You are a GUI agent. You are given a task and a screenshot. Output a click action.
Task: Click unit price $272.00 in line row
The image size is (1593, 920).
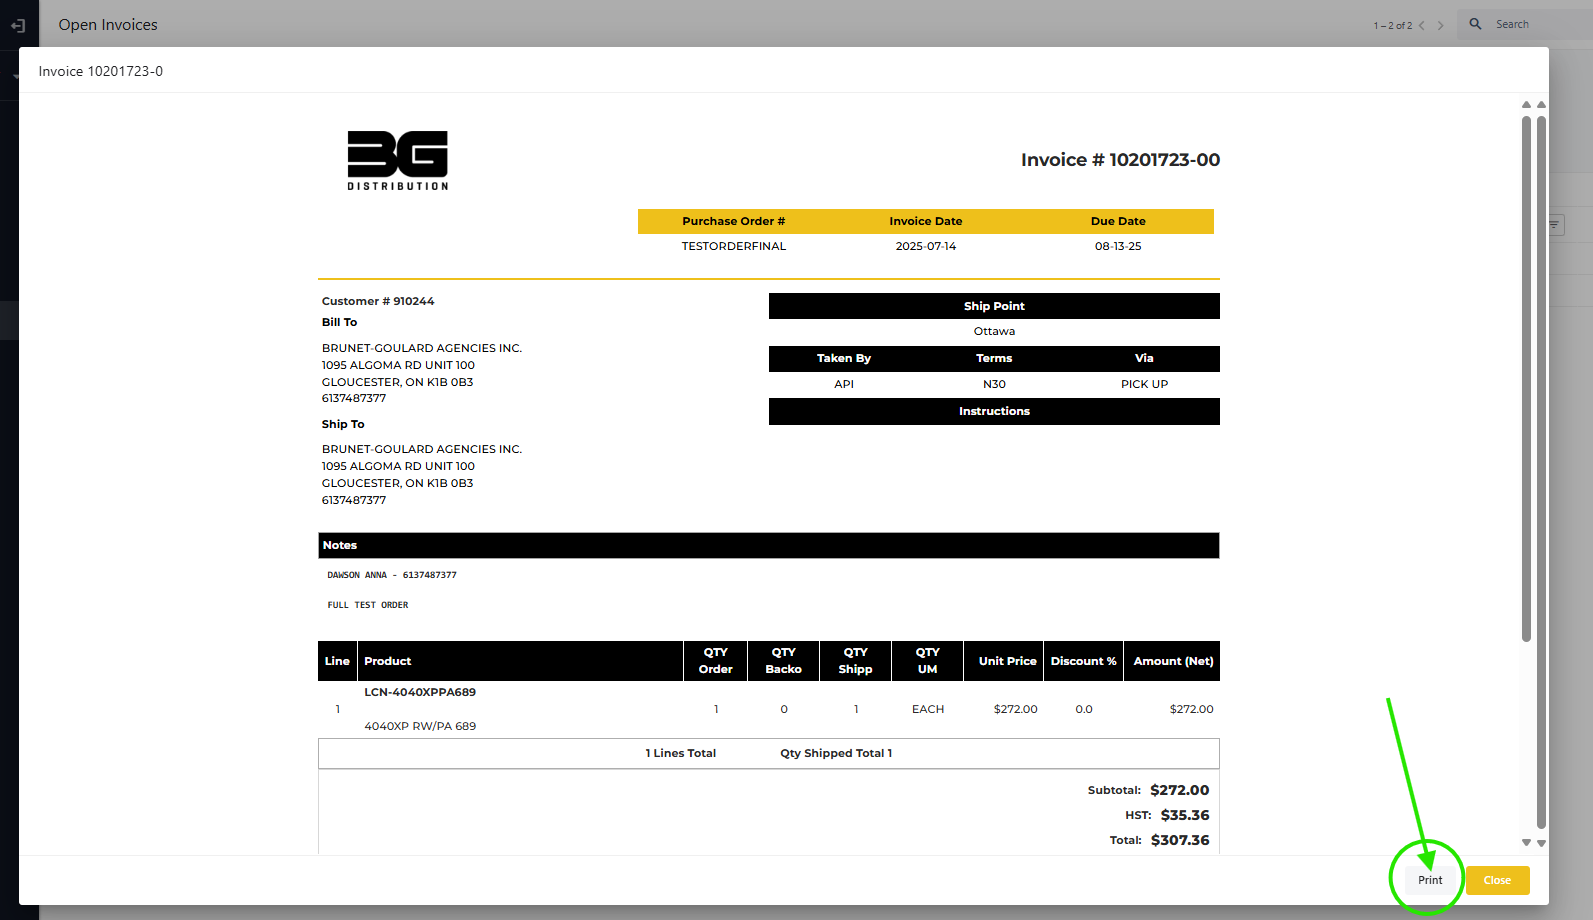click(x=1015, y=709)
